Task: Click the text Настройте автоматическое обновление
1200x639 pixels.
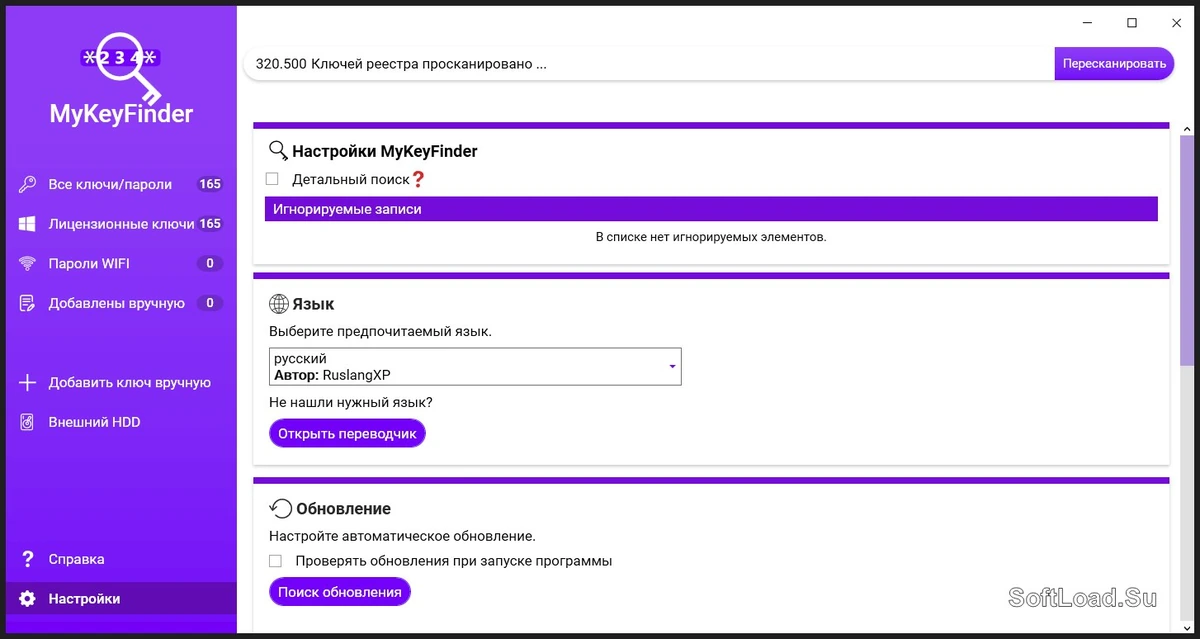Action: click(402, 536)
